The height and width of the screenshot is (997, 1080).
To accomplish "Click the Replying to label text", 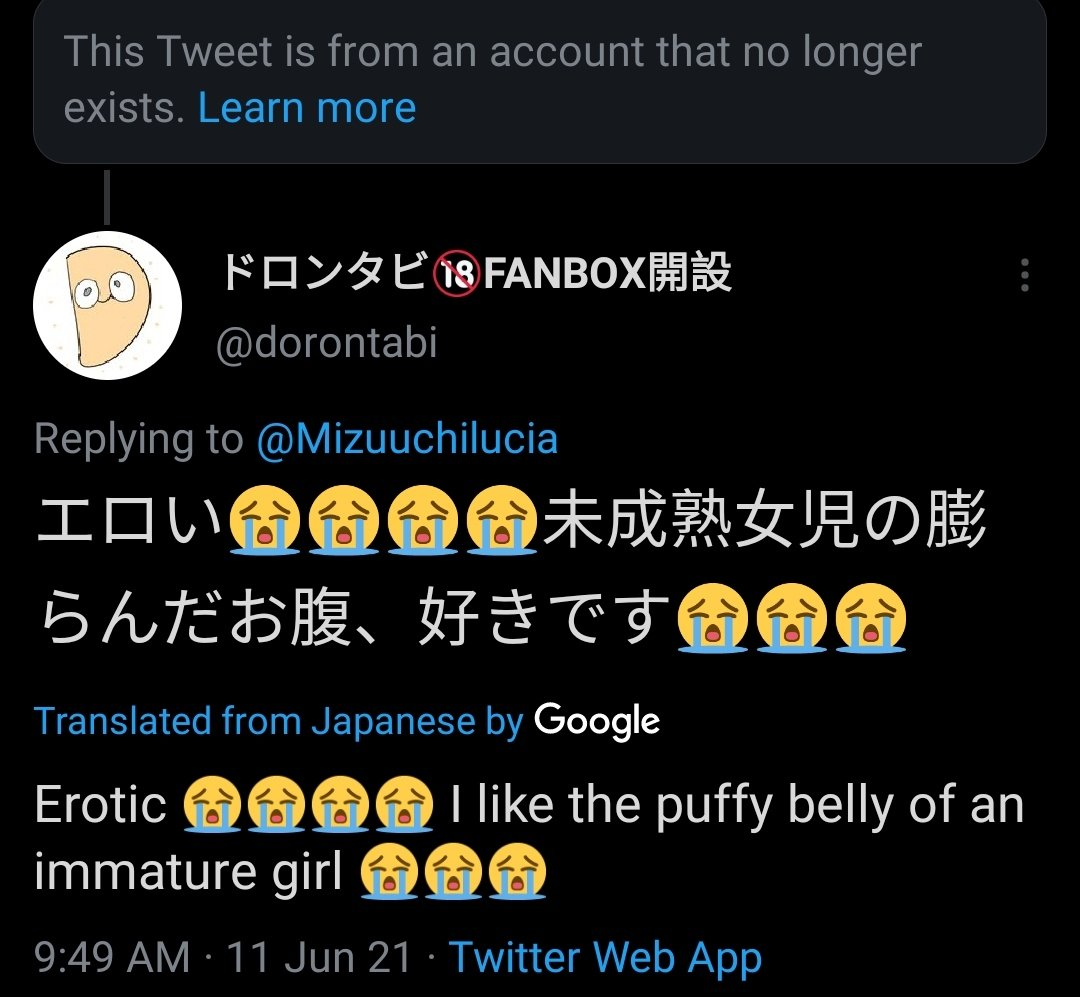I will 138,439.
